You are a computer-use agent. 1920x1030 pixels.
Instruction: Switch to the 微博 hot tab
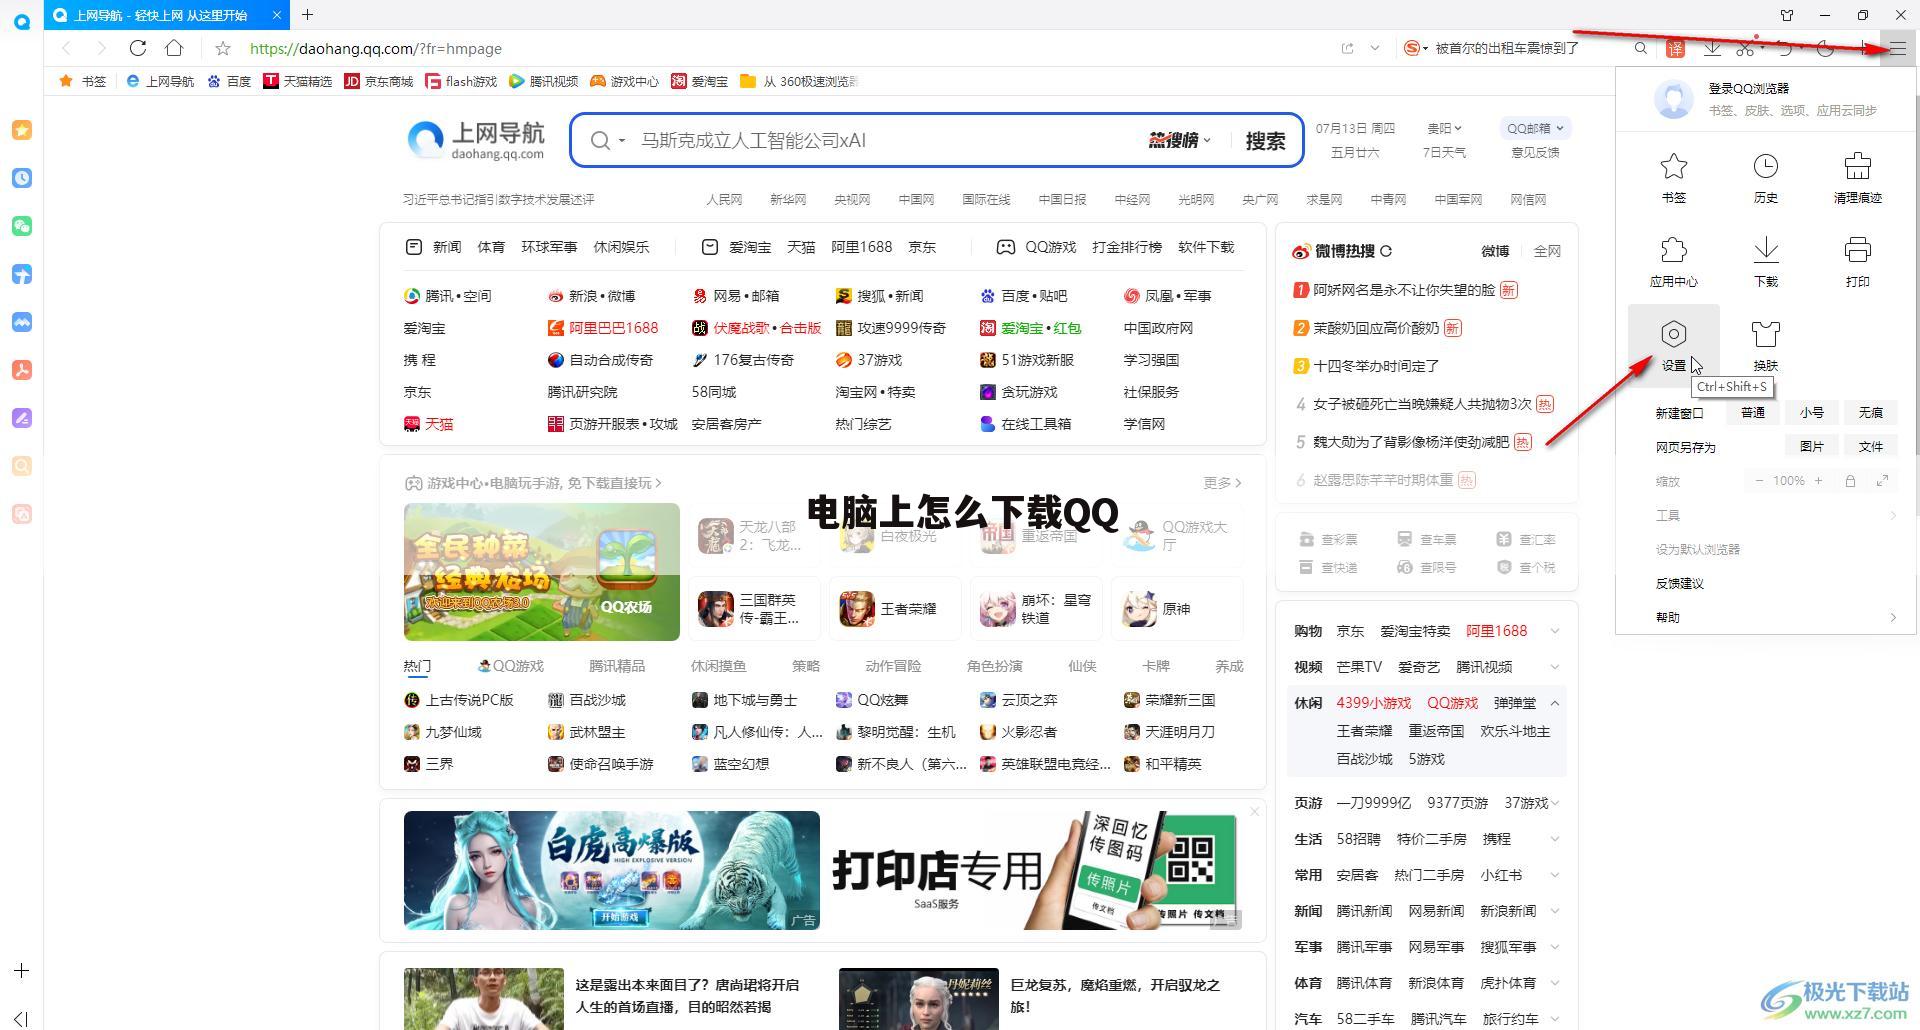pos(1494,251)
